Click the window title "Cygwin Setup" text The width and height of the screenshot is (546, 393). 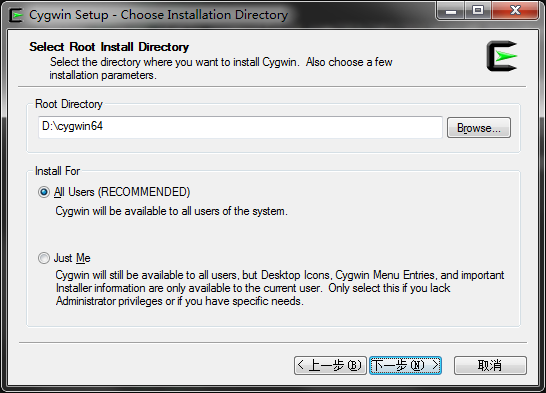[69, 15]
